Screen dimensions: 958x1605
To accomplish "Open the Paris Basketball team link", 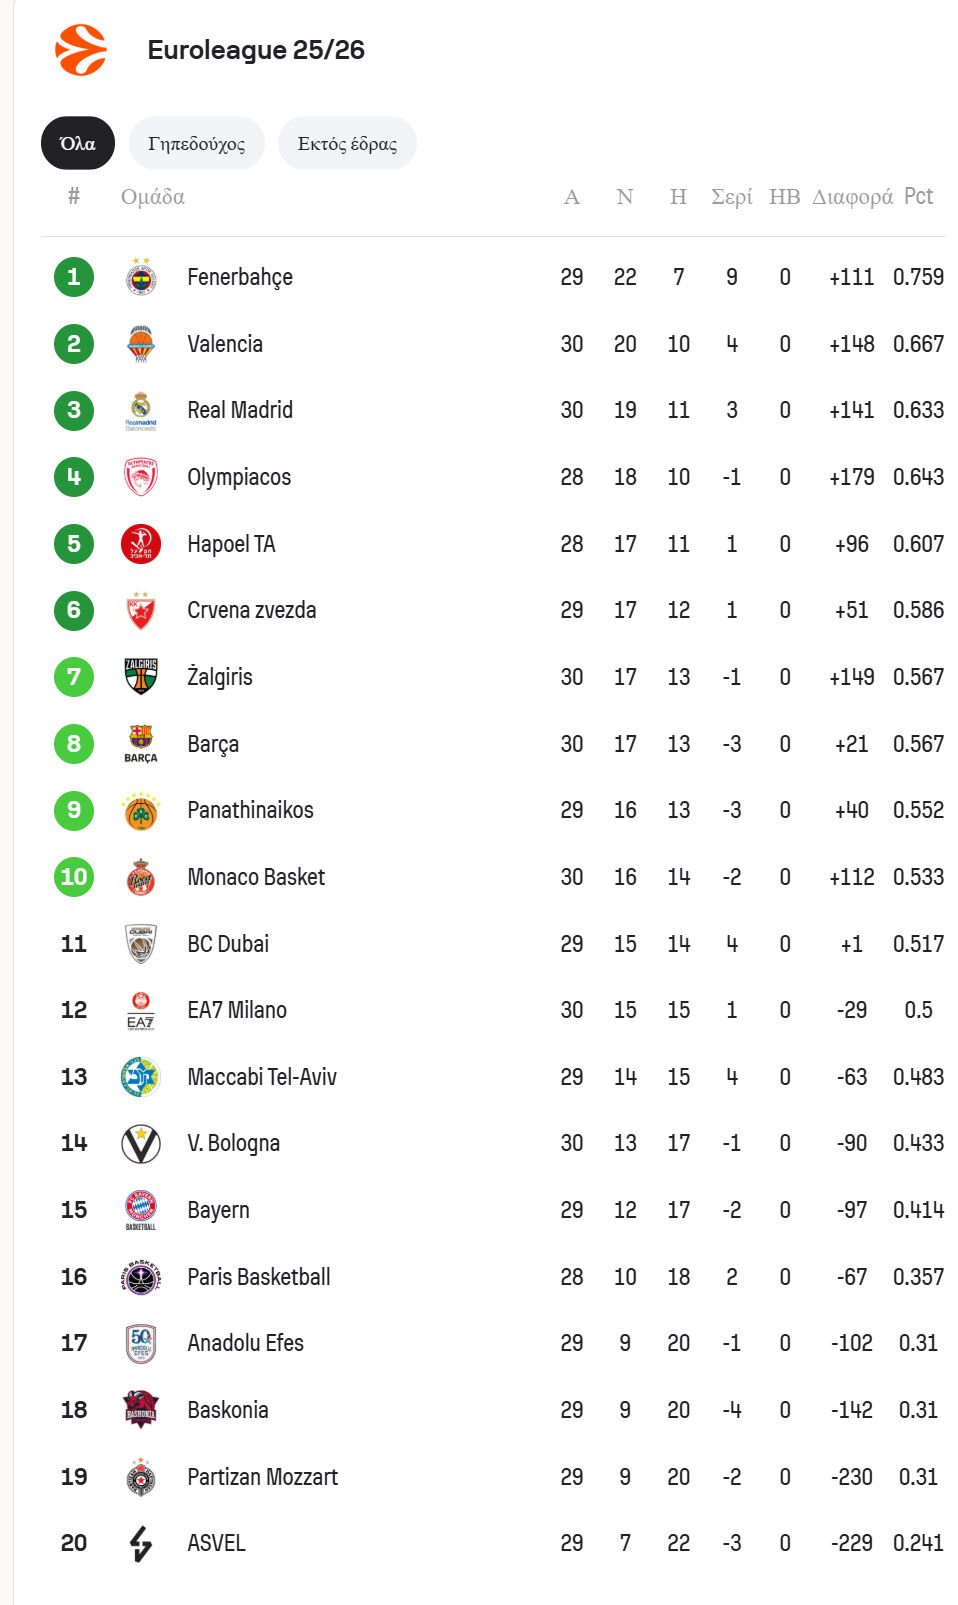I will tap(258, 1277).
